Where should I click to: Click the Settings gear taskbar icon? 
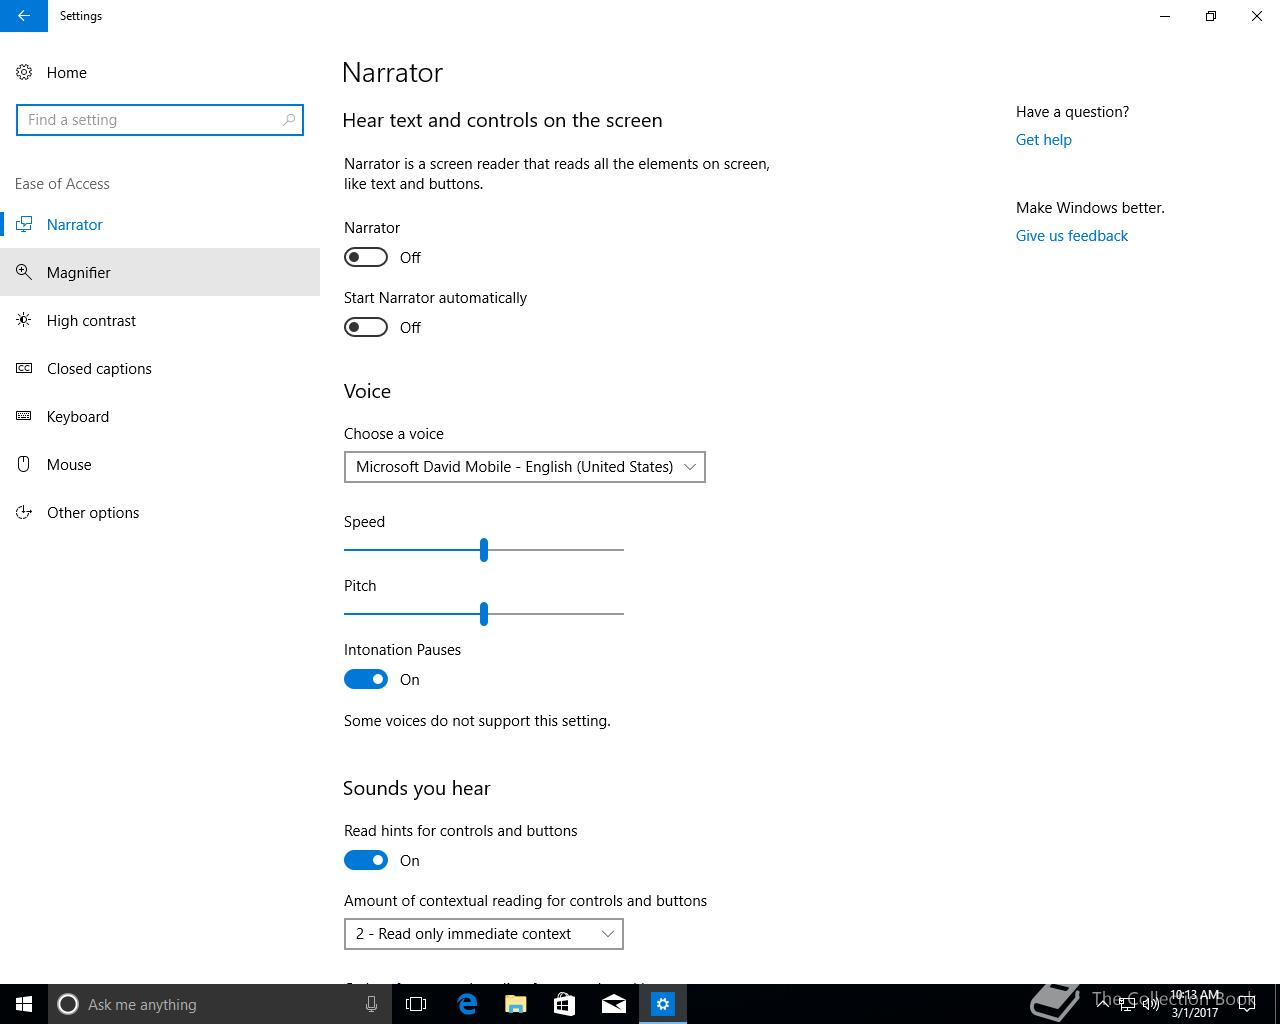point(663,1004)
